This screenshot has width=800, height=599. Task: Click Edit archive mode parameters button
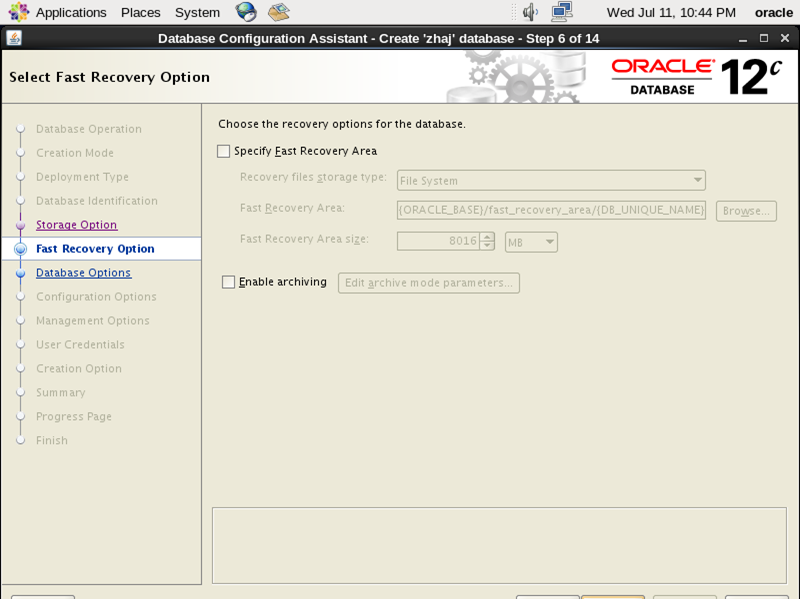[x=429, y=283]
